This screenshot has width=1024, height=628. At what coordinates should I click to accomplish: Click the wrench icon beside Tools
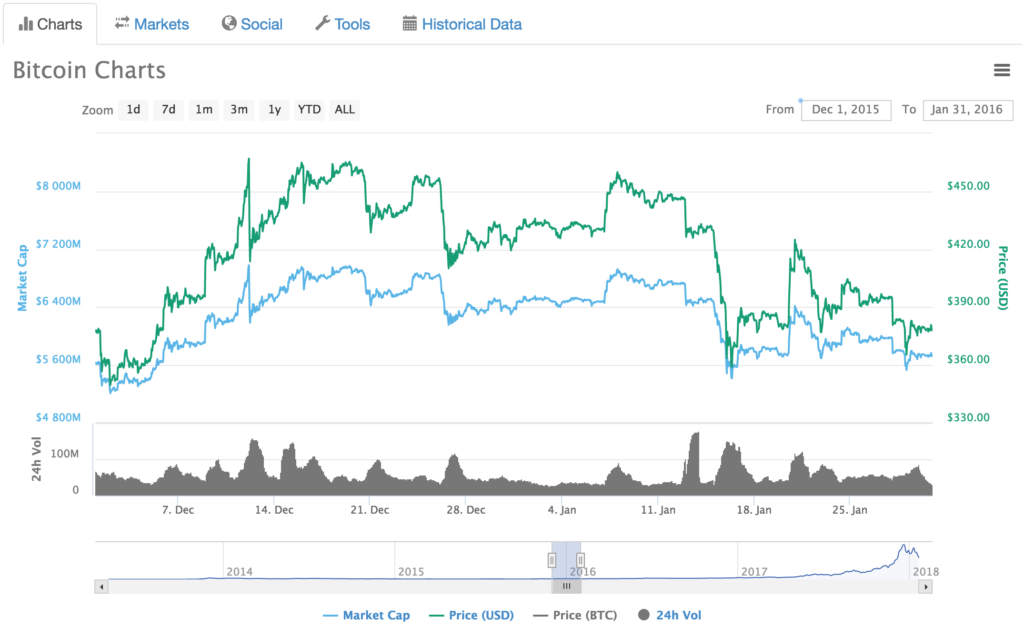322,24
